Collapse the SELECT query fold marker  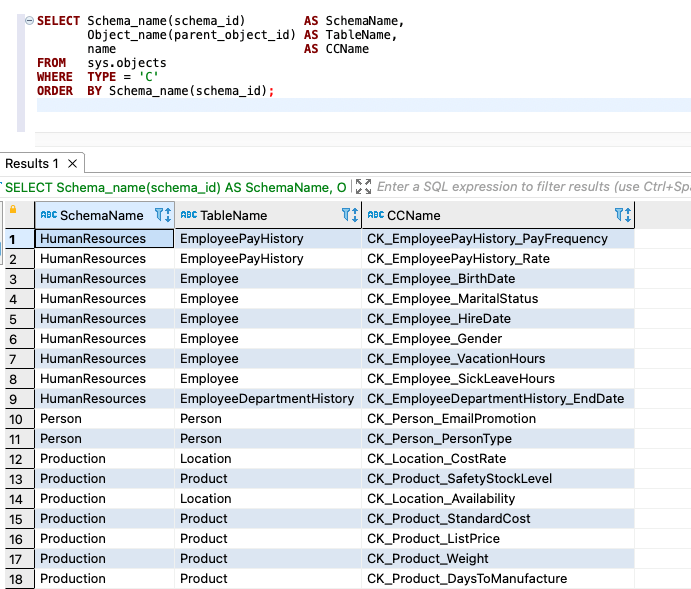pyautogui.click(x=30, y=20)
